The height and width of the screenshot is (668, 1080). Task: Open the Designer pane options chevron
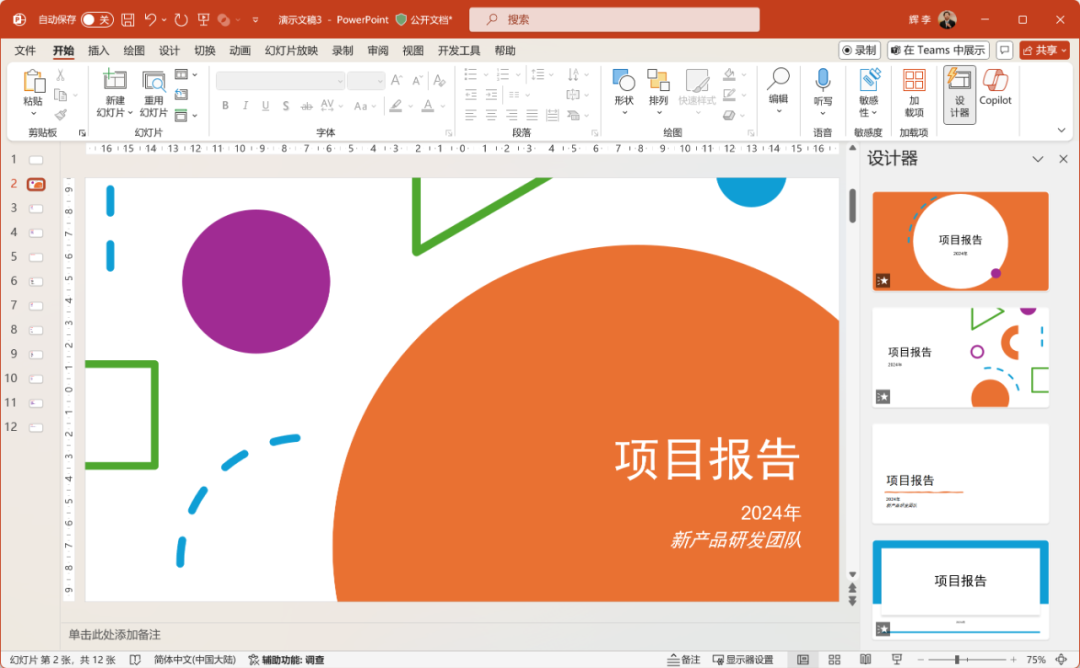[1037, 159]
